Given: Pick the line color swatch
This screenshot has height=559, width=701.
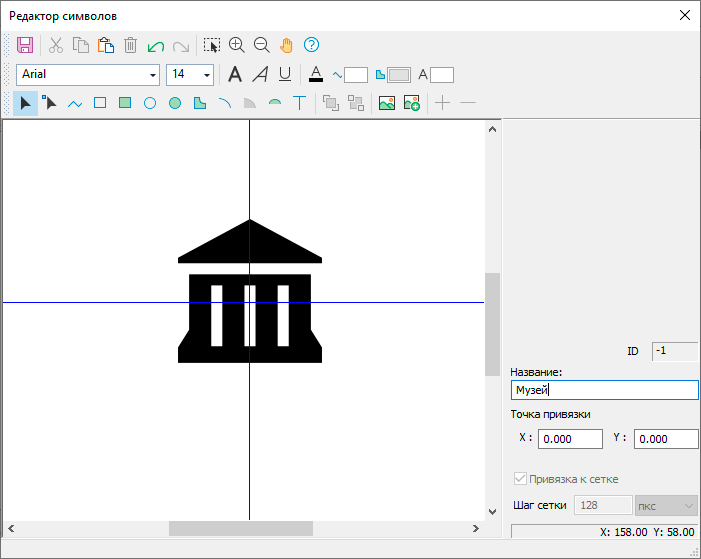Looking at the screenshot, I should (x=356, y=75).
